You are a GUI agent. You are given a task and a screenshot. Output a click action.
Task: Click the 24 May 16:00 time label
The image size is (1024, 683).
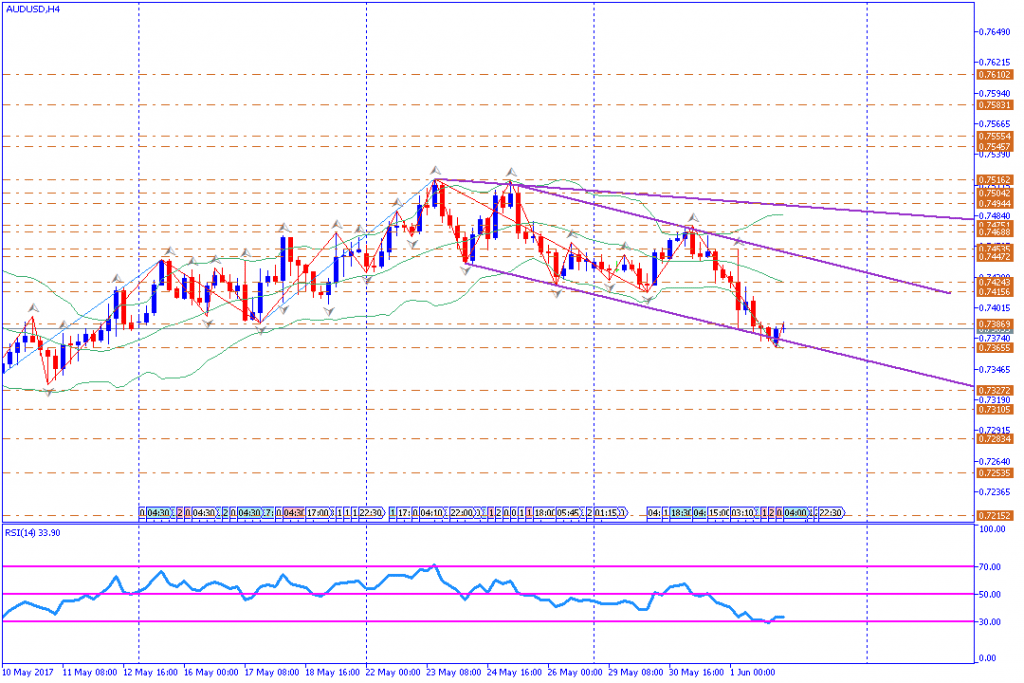click(515, 672)
